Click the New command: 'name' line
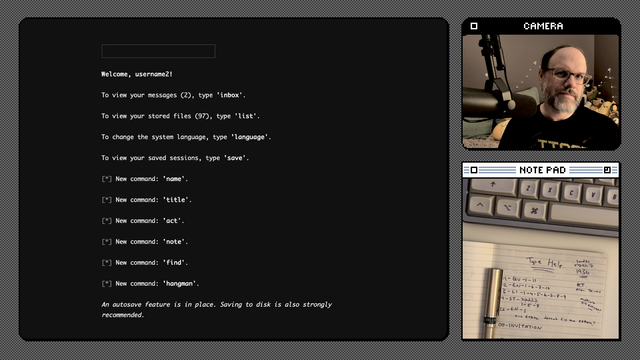This screenshot has width=640, height=360. pyautogui.click(x=145, y=179)
